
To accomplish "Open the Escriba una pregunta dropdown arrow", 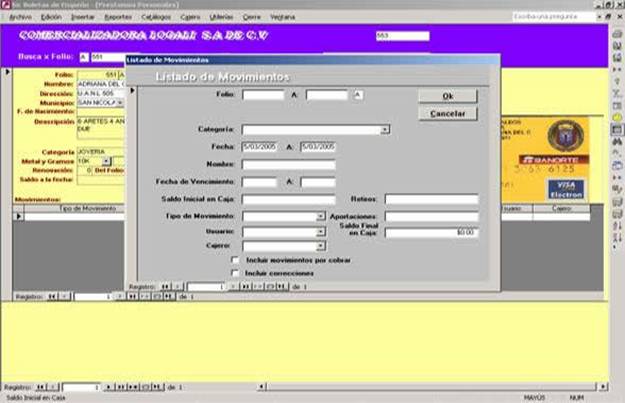I will click(x=599, y=17).
